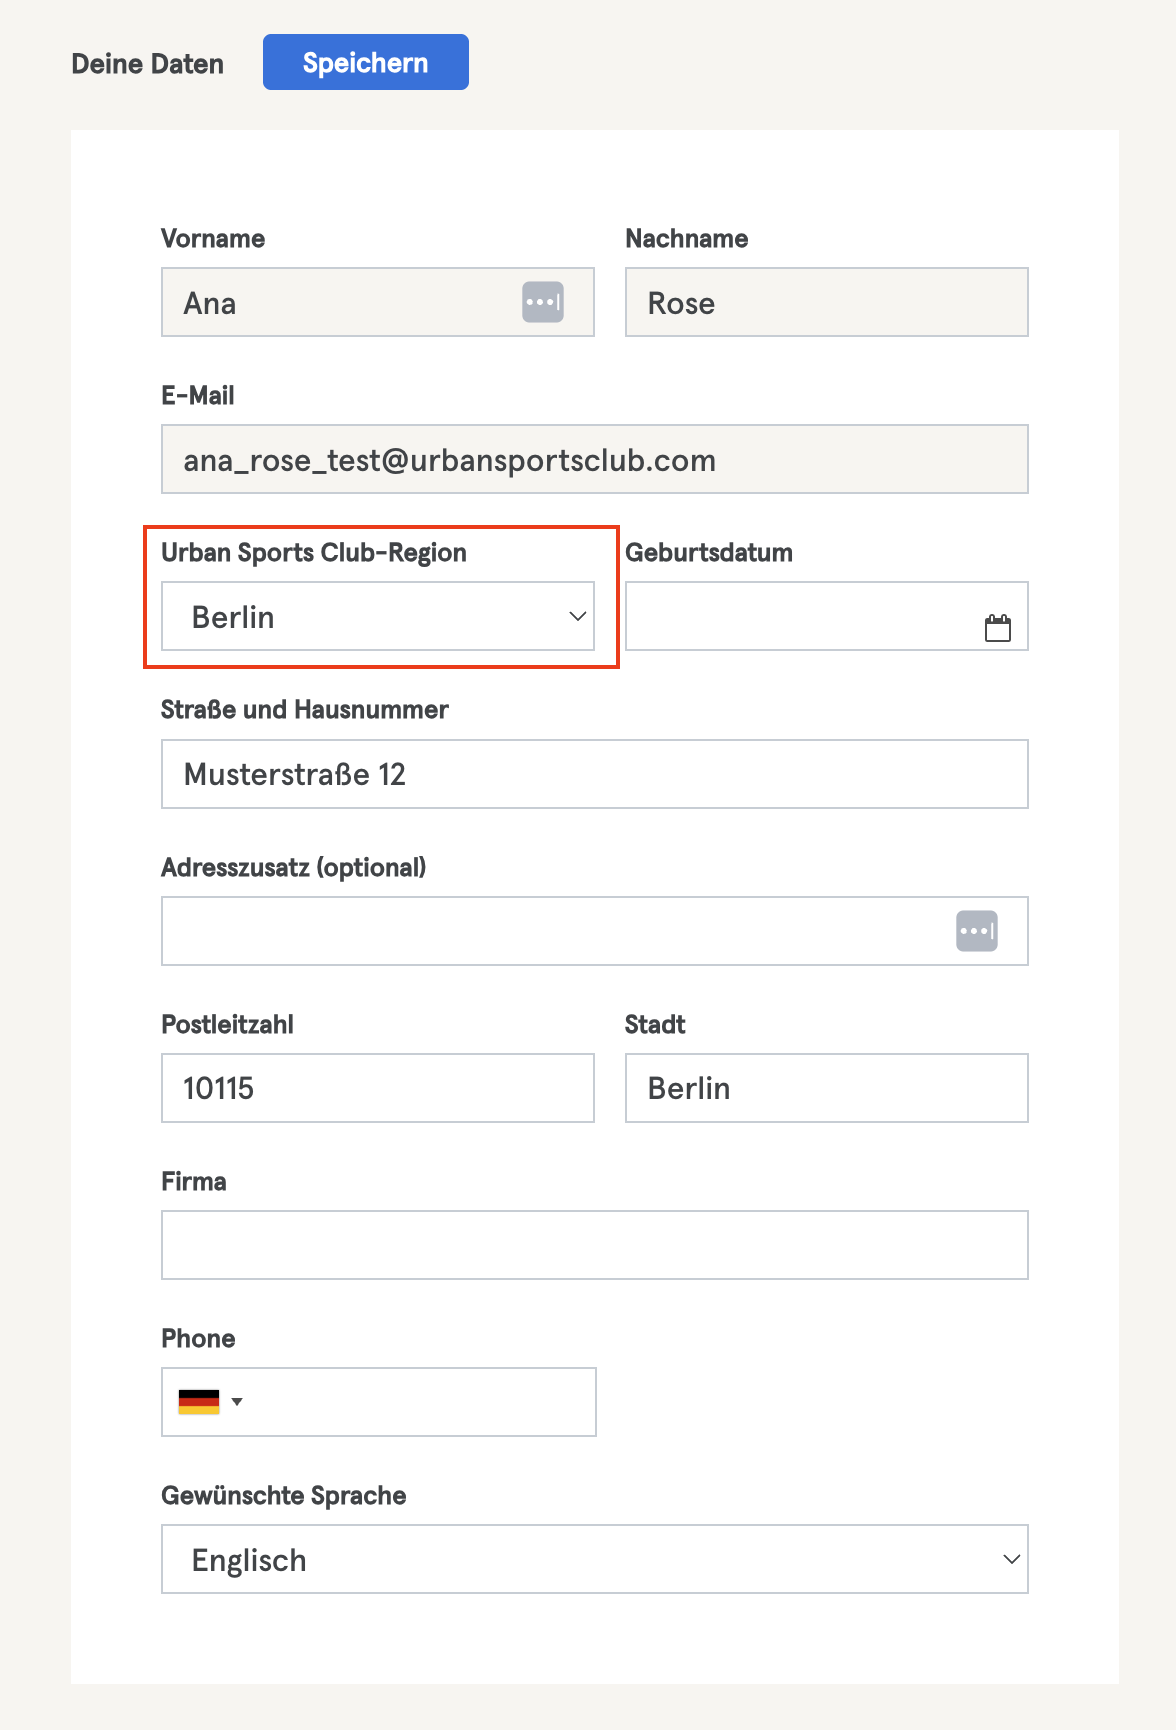Click the autofill icon in Vorname field
The width and height of the screenshot is (1176, 1730).
543,302
